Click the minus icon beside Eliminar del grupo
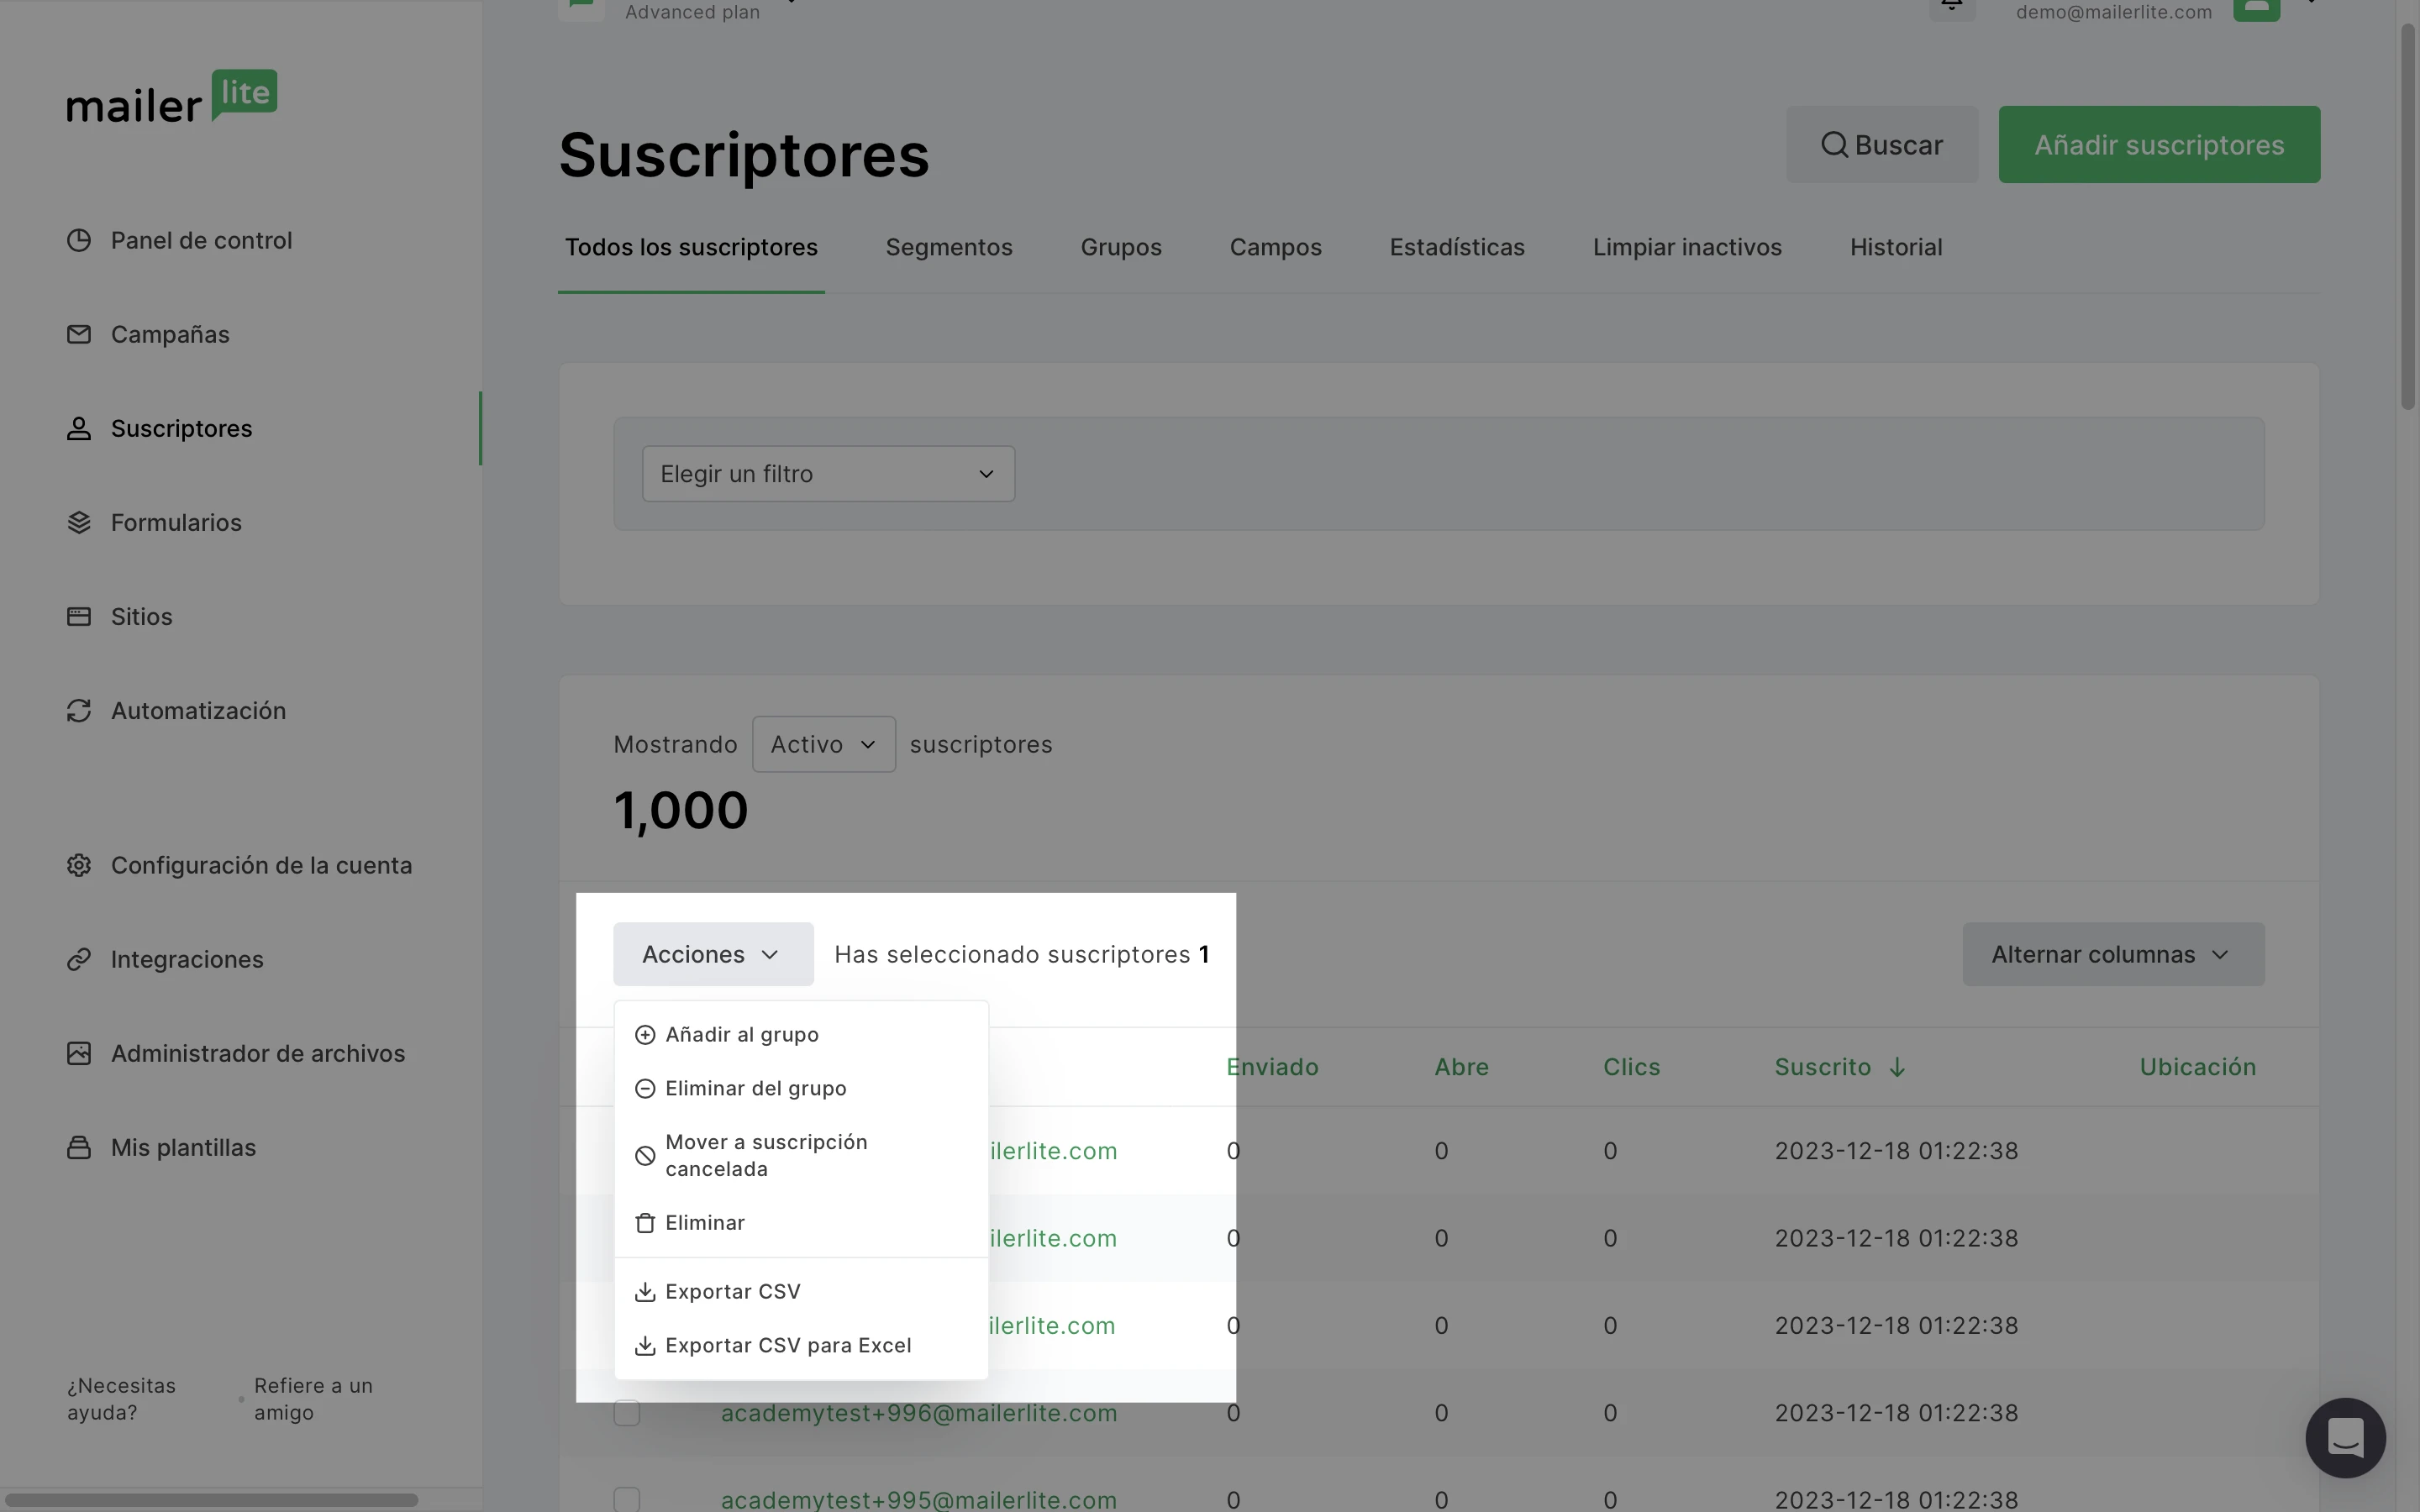This screenshot has height=1512, width=2420. click(645, 1089)
